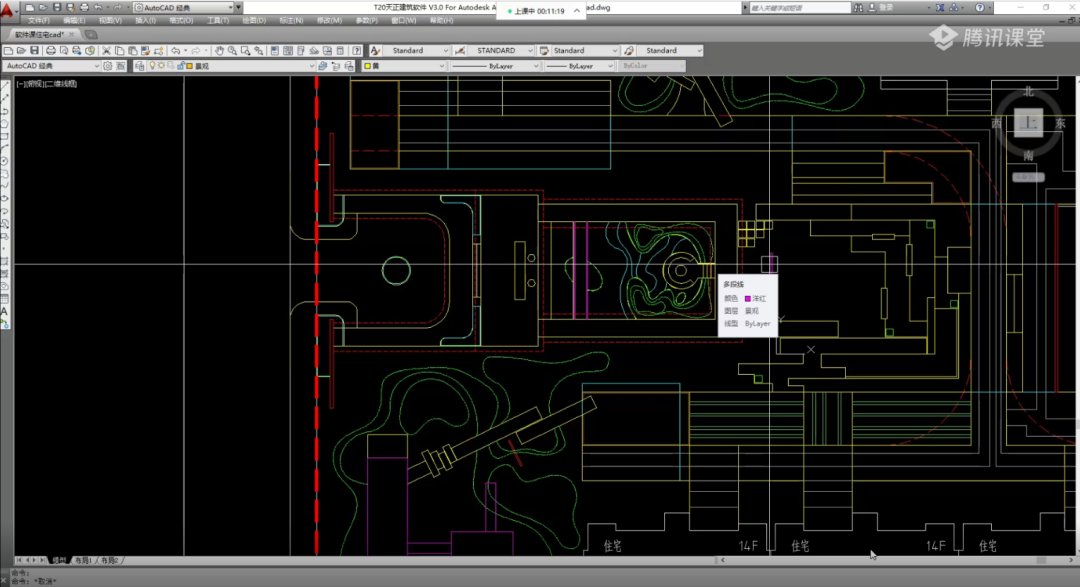Select the Zoom Realtime magnifier
This screenshot has height=587, width=1080.
coord(232,51)
